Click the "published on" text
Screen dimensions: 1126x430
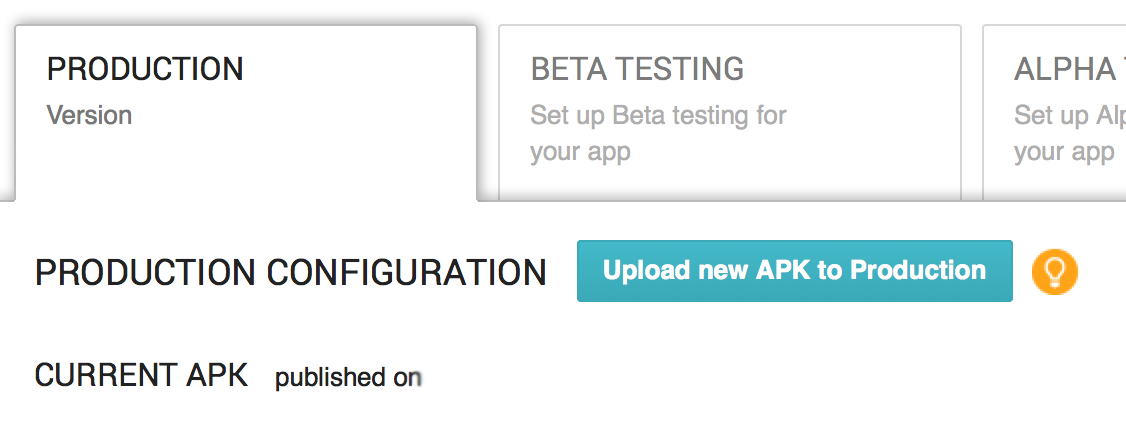344,378
